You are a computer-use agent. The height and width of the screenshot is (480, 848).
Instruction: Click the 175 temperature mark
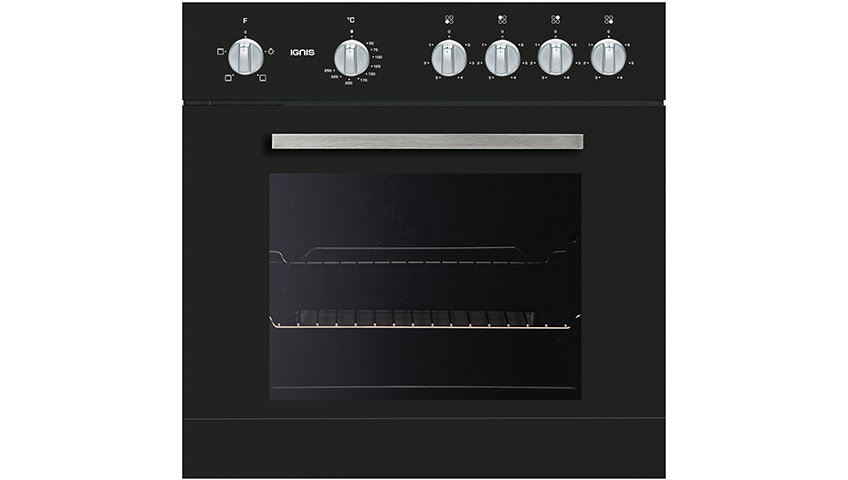pos(363,80)
